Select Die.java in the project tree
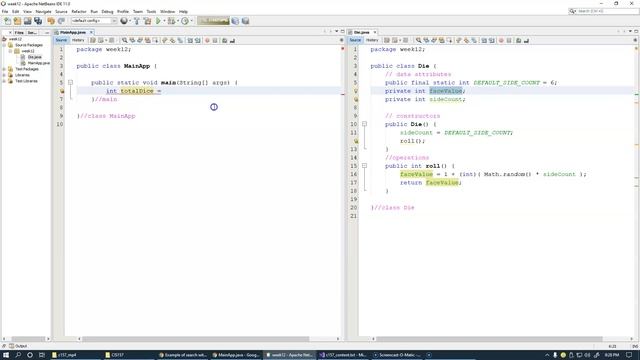Image resolution: width=640 pixels, height=360 pixels. pyautogui.click(x=34, y=57)
